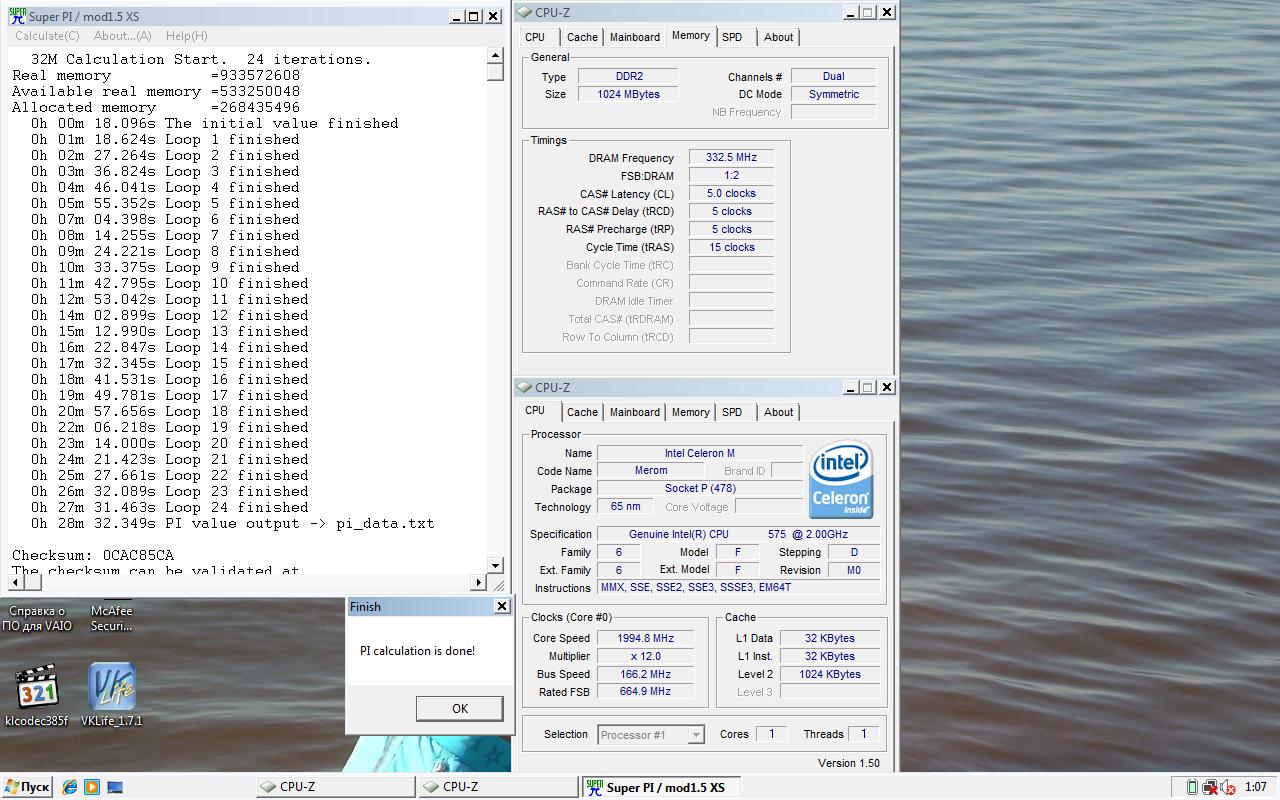
Task: Click the DRAM Frequency value 332.5 MHz
Action: tap(731, 158)
